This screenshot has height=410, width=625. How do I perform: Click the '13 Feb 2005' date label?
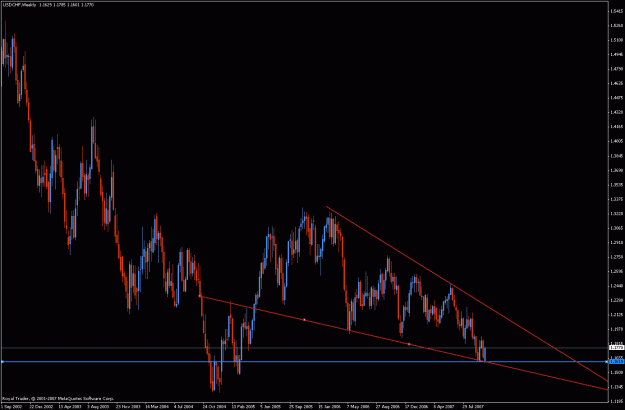(243, 407)
